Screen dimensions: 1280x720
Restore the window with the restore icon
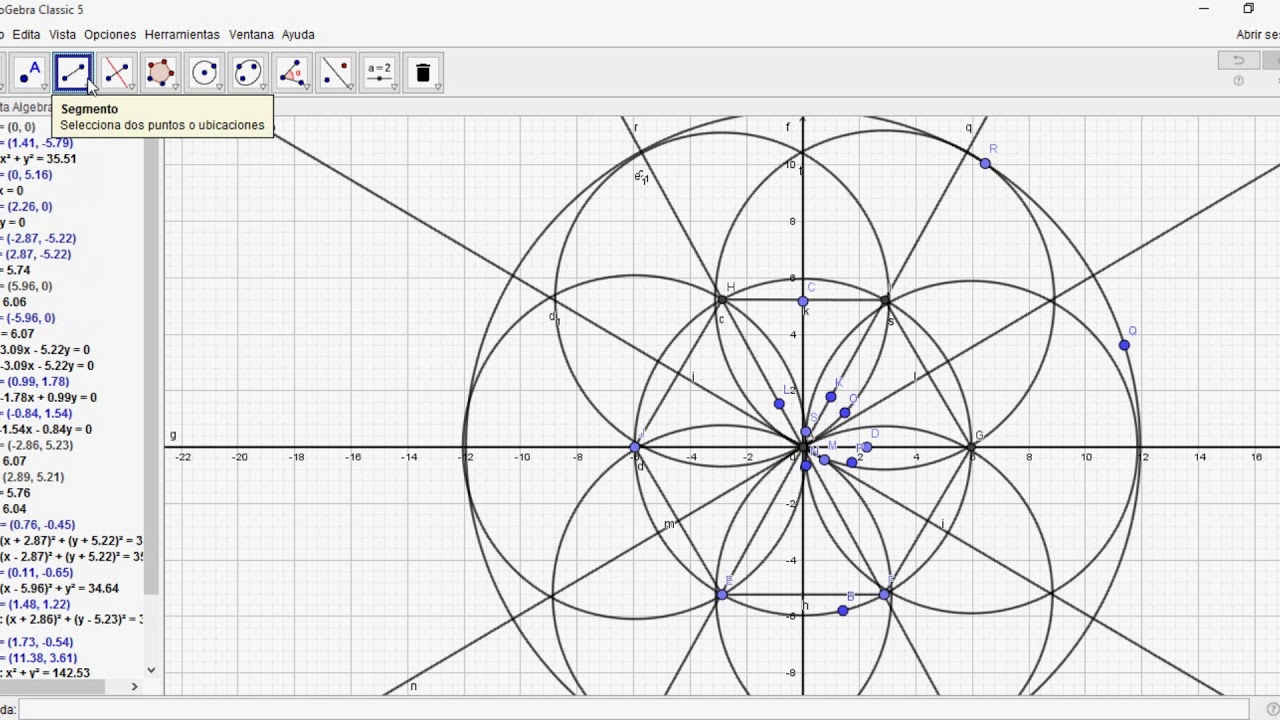(1248, 9)
